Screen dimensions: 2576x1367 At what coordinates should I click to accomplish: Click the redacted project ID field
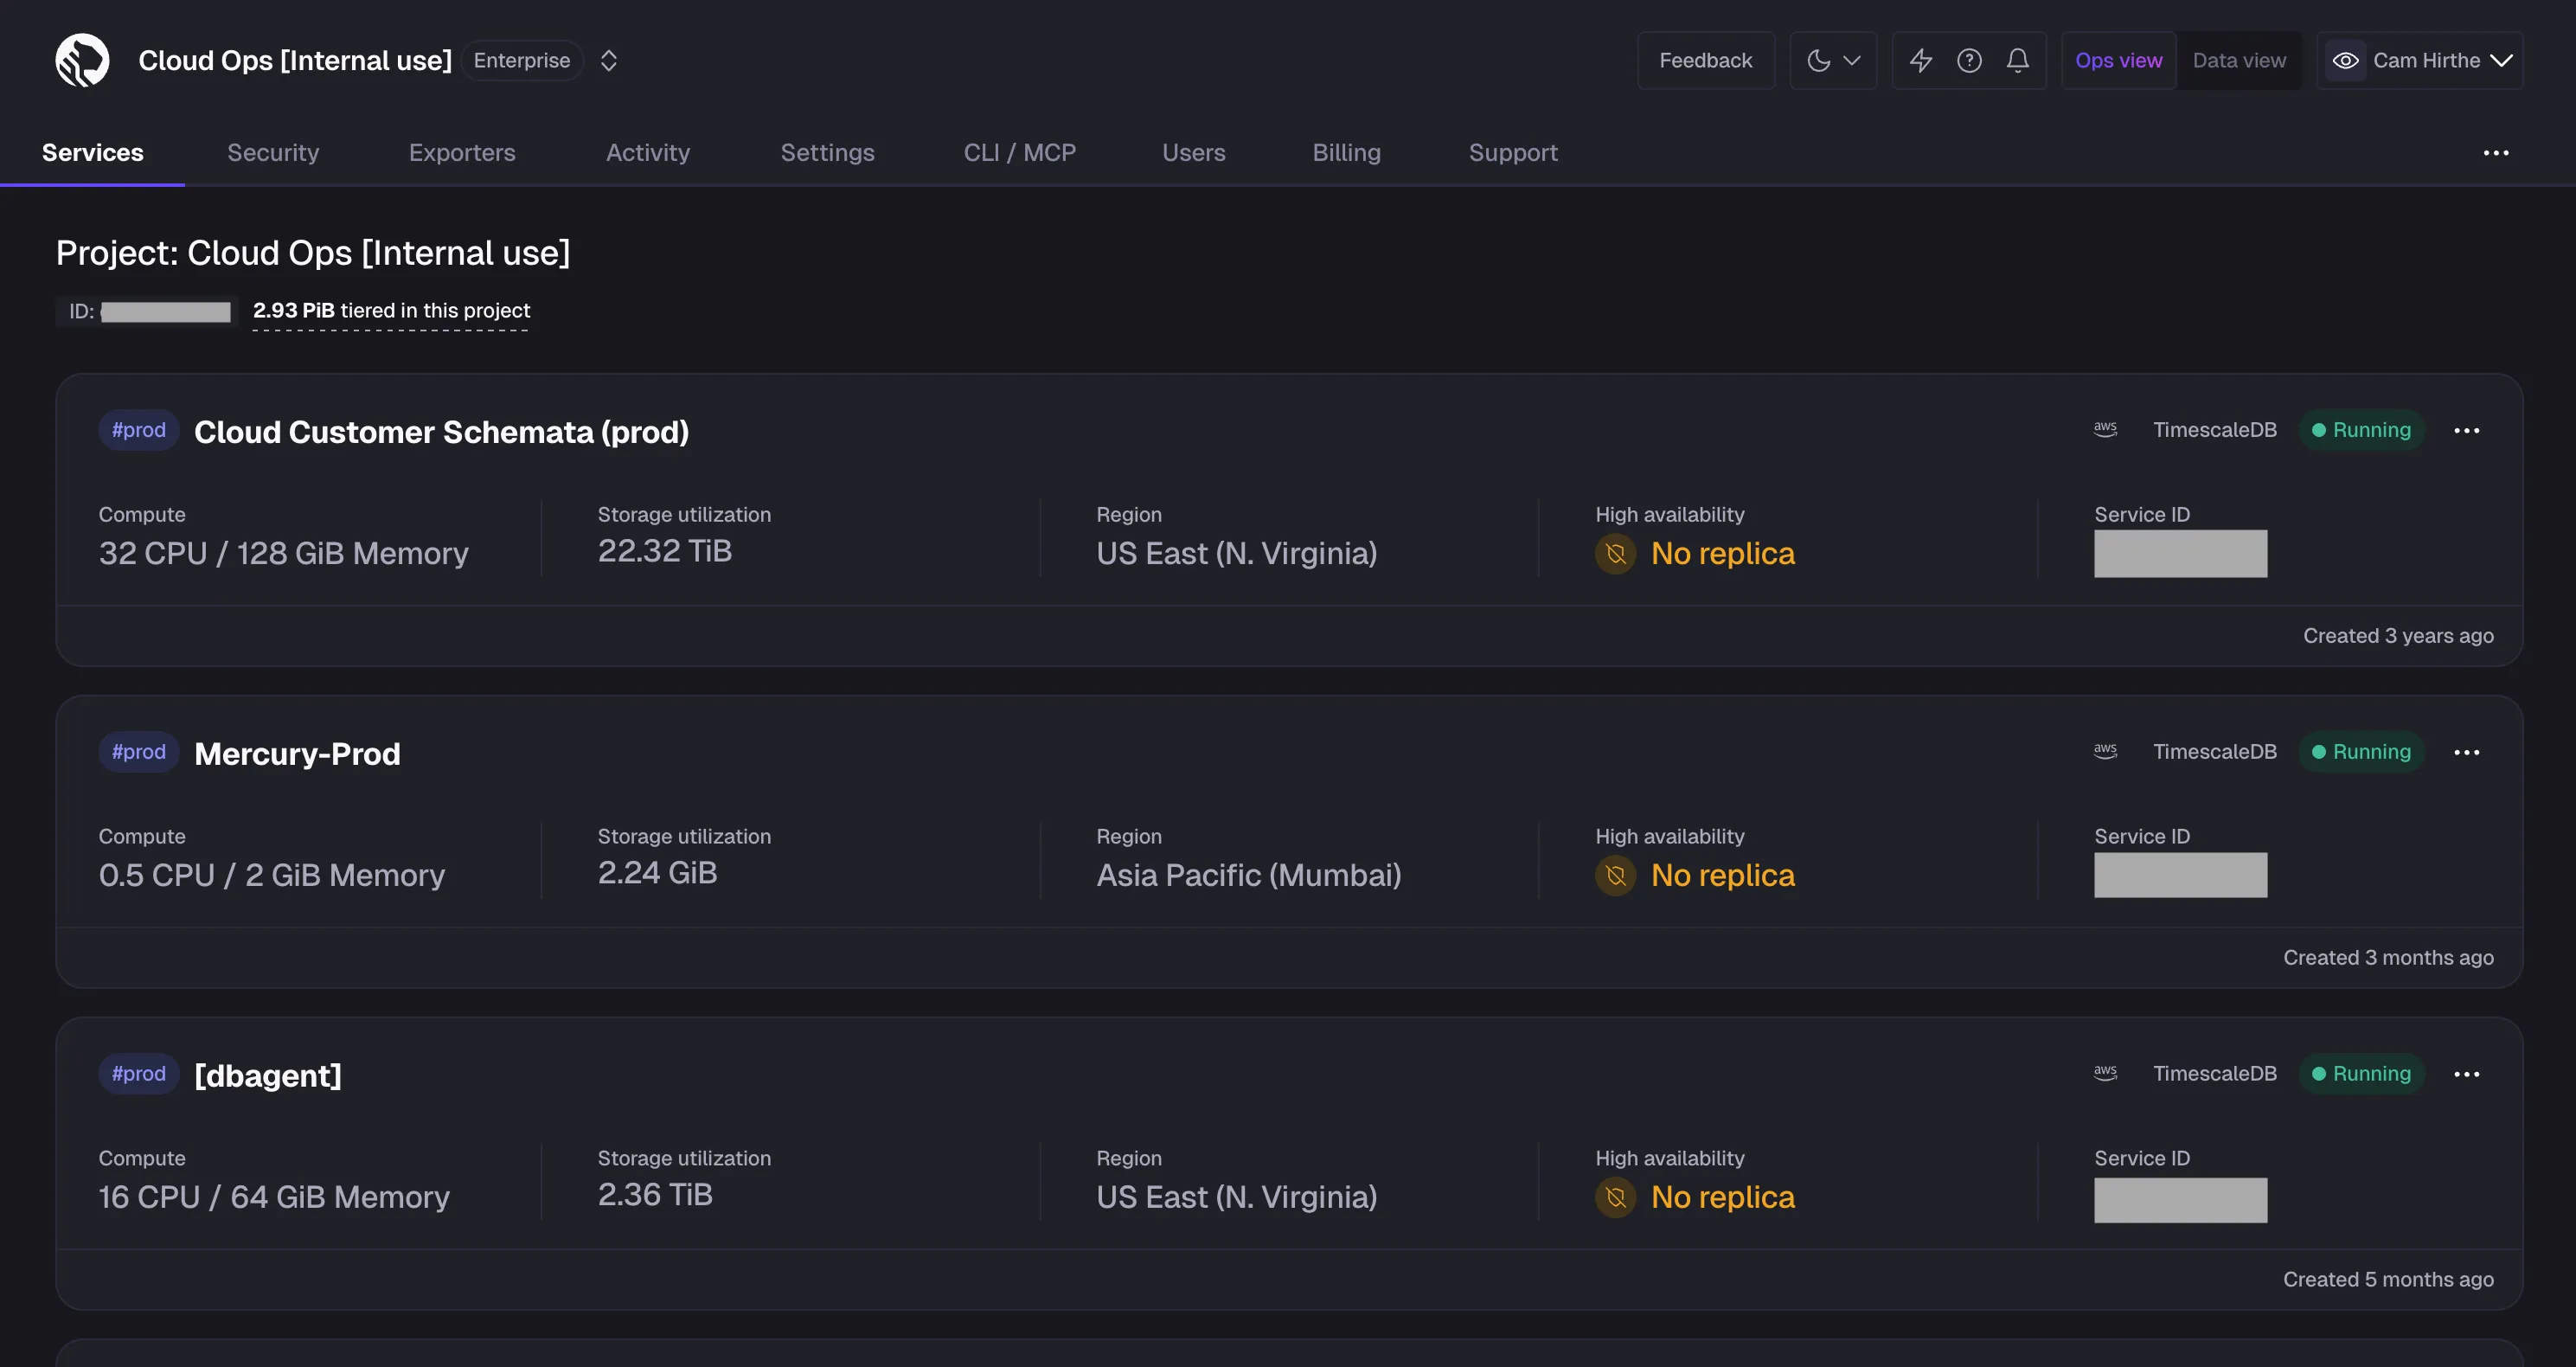[166, 311]
